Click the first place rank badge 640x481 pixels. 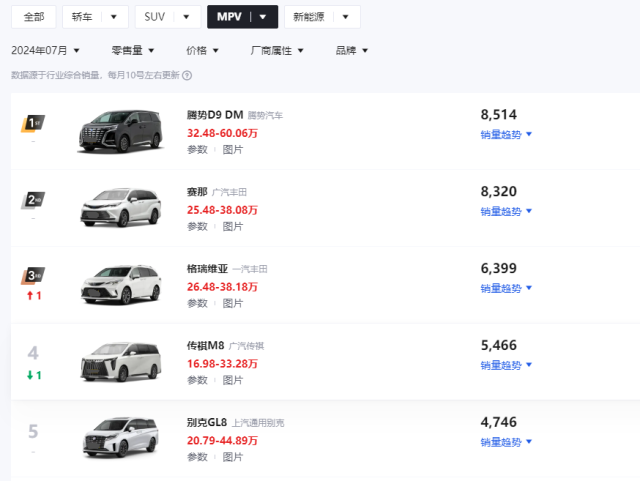tap(34, 123)
